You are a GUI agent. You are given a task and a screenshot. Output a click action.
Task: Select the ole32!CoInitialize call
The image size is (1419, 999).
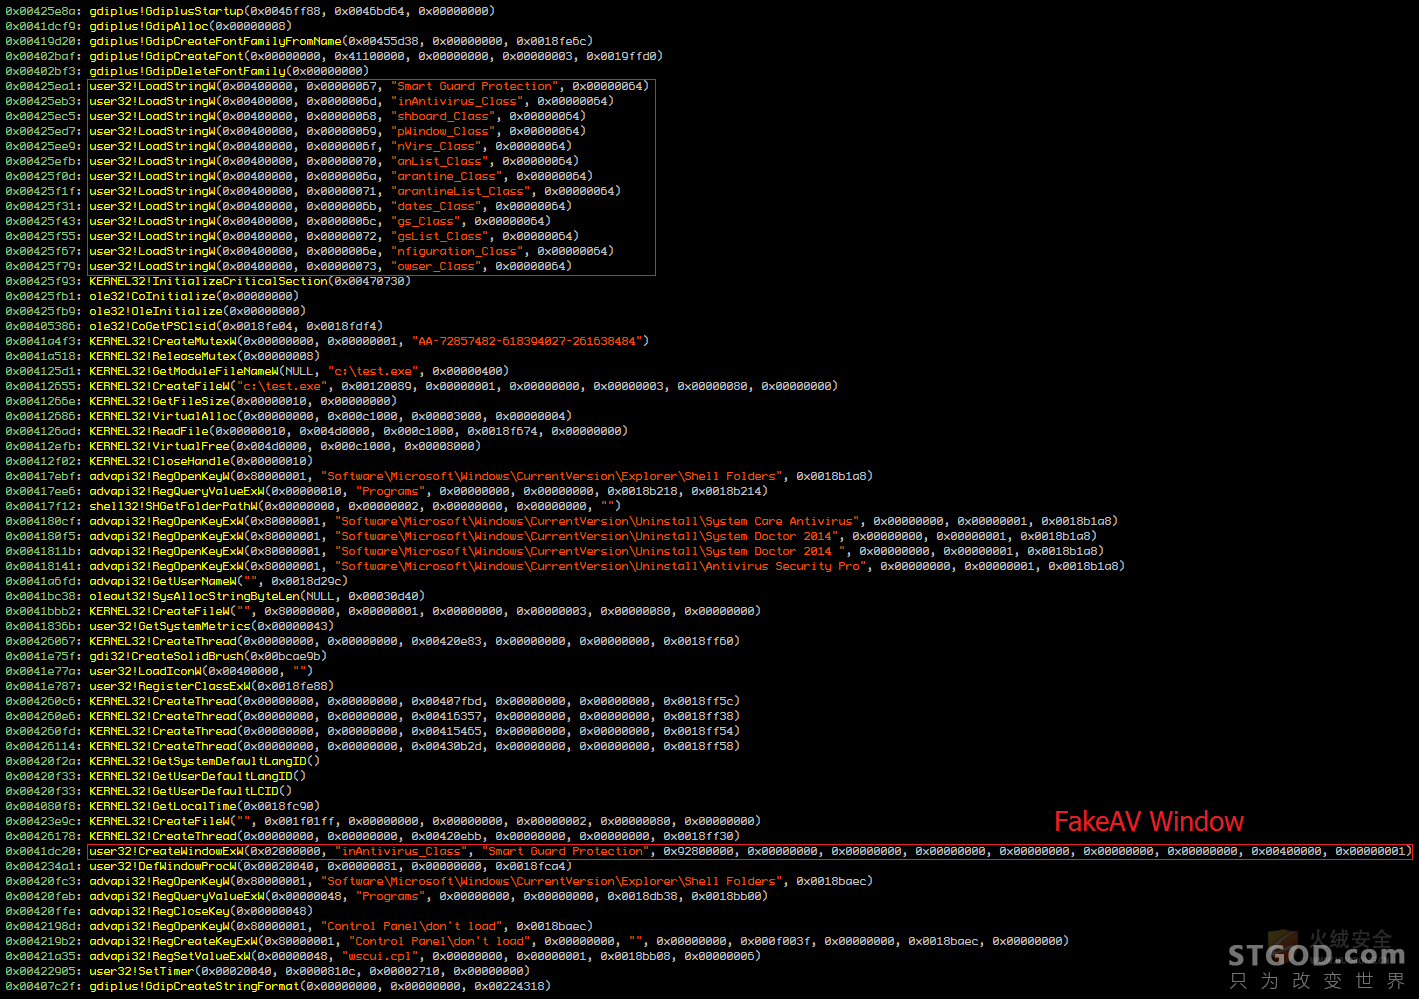(x=152, y=296)
